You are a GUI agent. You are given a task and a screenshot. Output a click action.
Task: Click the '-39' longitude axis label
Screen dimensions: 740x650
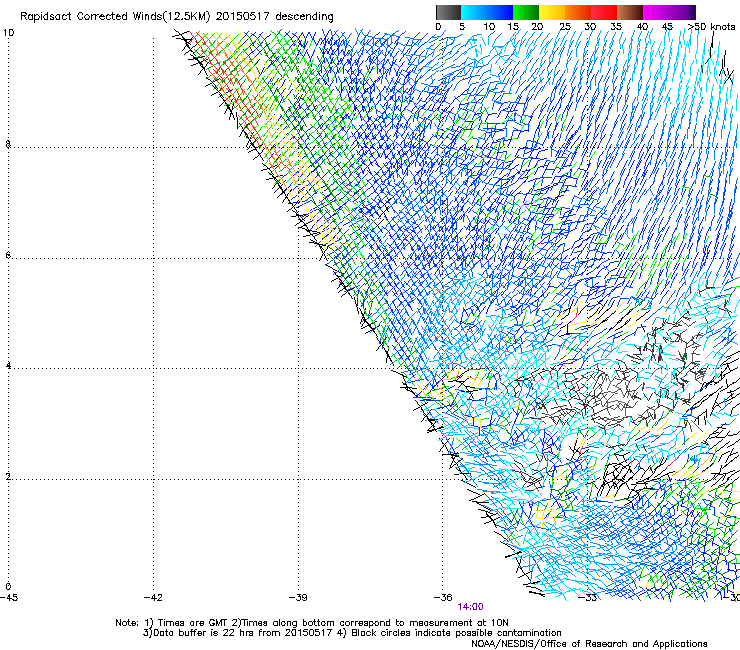tap(298, 598)
